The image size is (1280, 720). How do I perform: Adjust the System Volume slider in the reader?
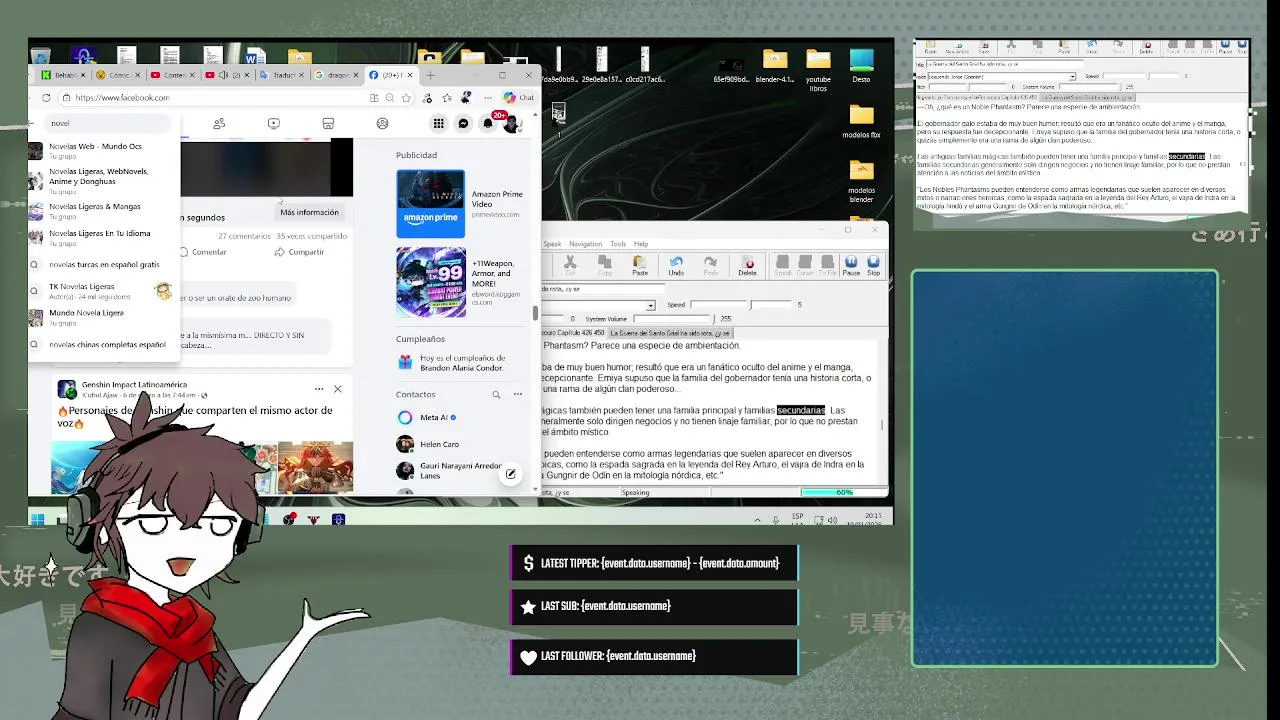click(673, 318)
